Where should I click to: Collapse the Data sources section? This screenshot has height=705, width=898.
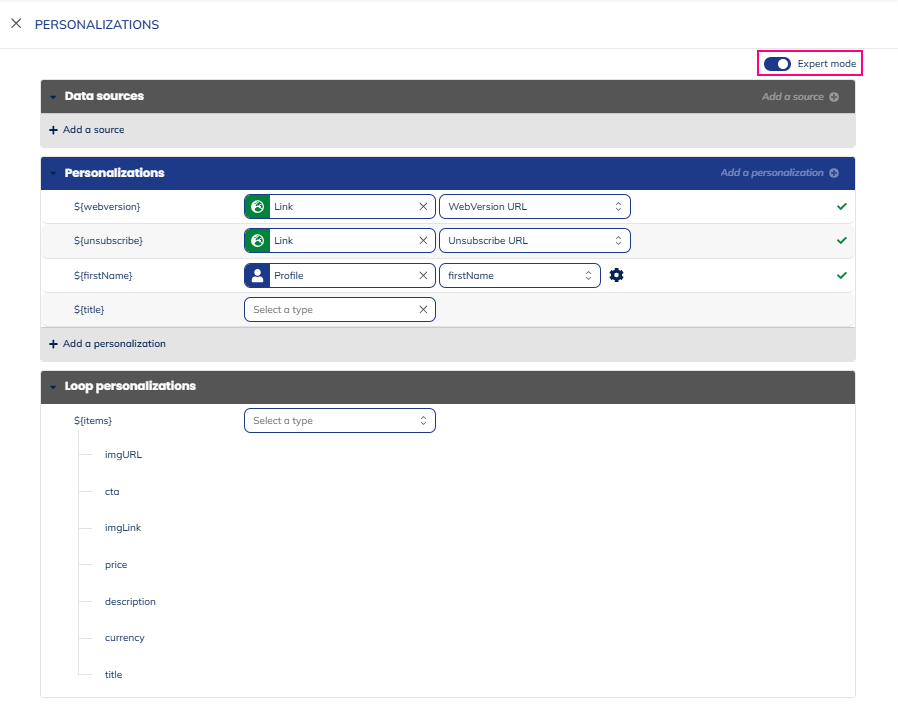(x=53, y=97)
